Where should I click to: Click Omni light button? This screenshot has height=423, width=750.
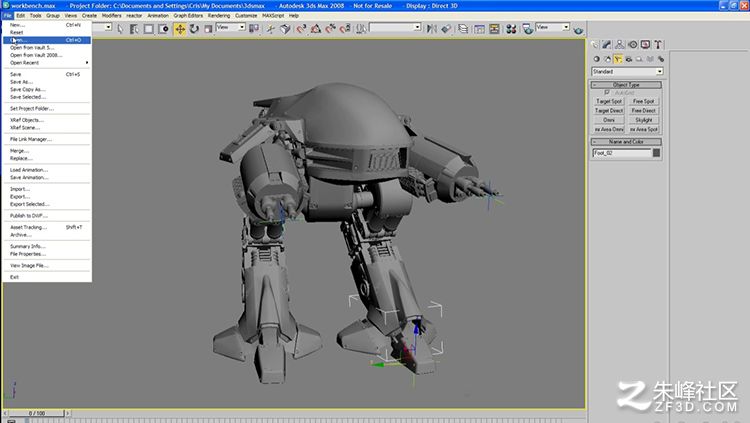pos(609,120)
